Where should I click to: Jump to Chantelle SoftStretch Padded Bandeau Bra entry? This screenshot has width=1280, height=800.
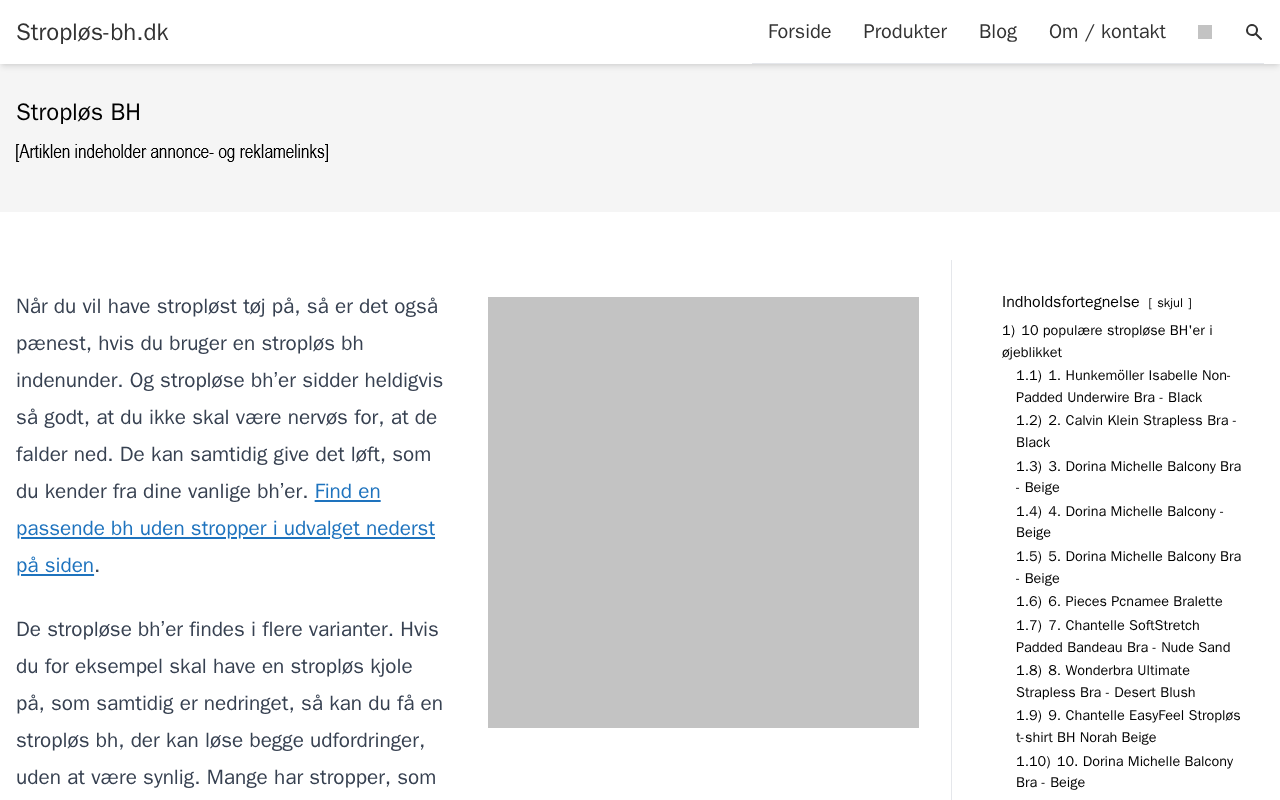tap(1123, 636)
